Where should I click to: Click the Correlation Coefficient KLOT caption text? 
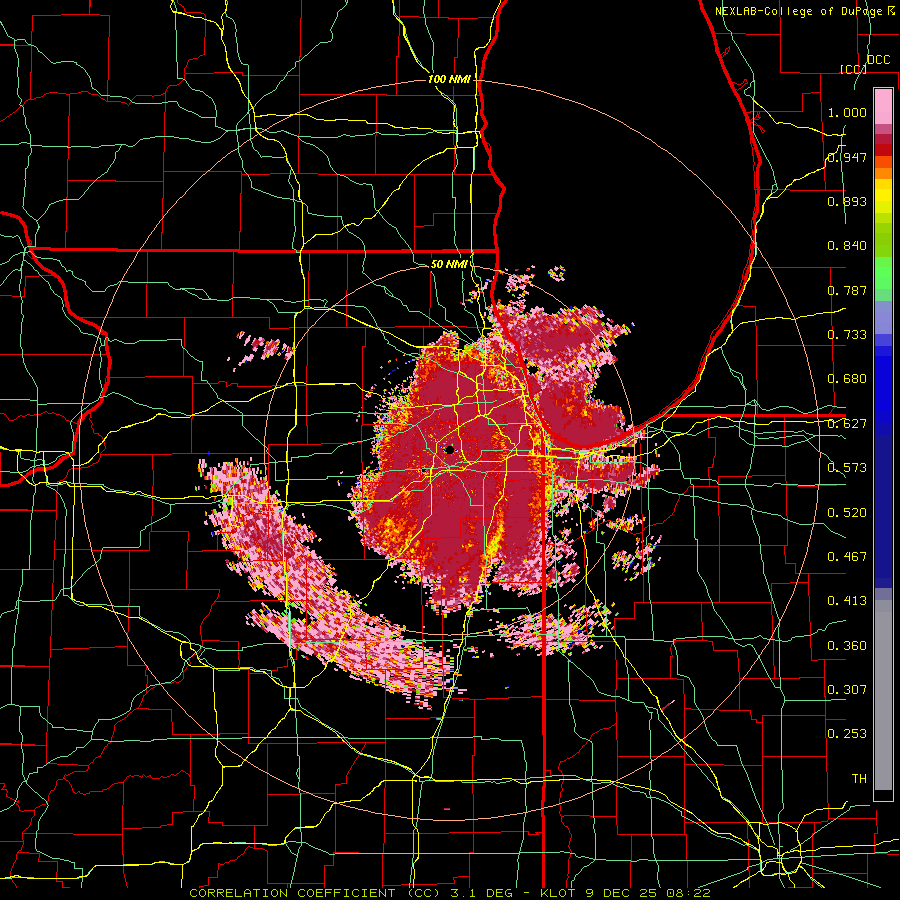pyautogui.click(x=450, y=893)
